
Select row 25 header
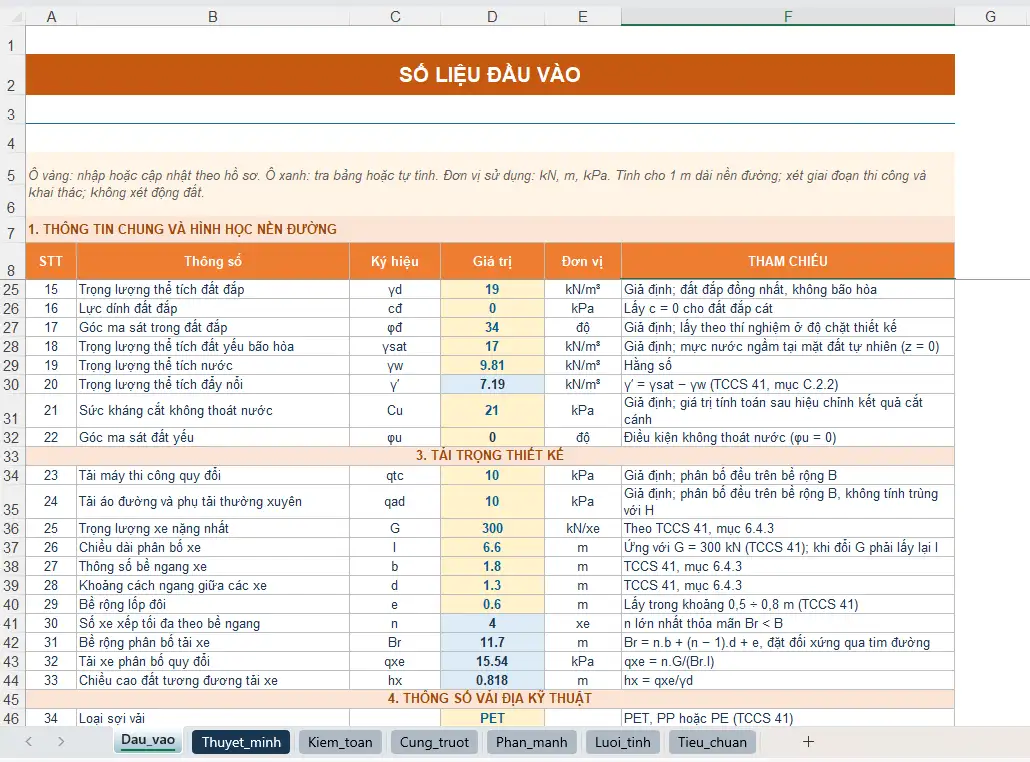click(x=12, y=290)
